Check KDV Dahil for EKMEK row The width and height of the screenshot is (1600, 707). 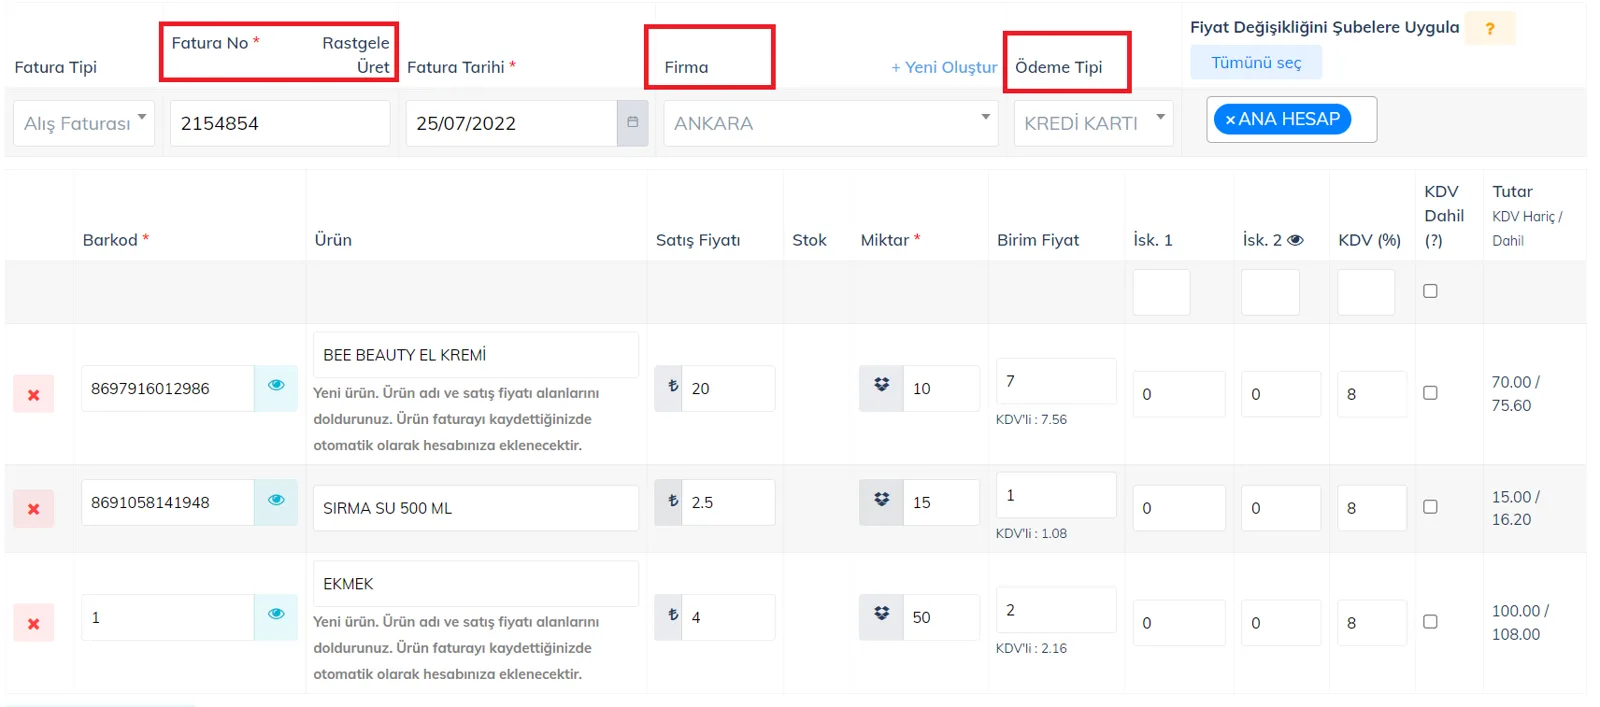(1430, 622)
